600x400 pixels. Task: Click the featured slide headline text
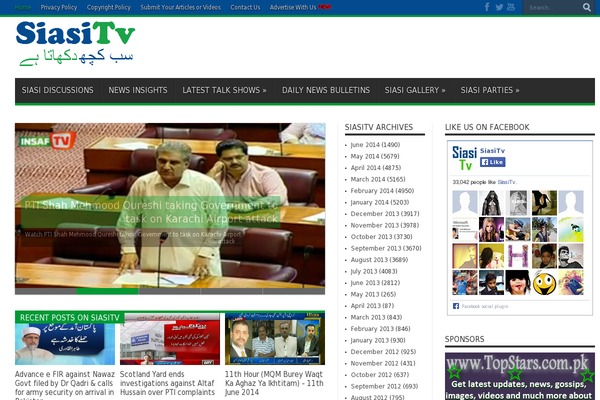(x=151, y=212)
